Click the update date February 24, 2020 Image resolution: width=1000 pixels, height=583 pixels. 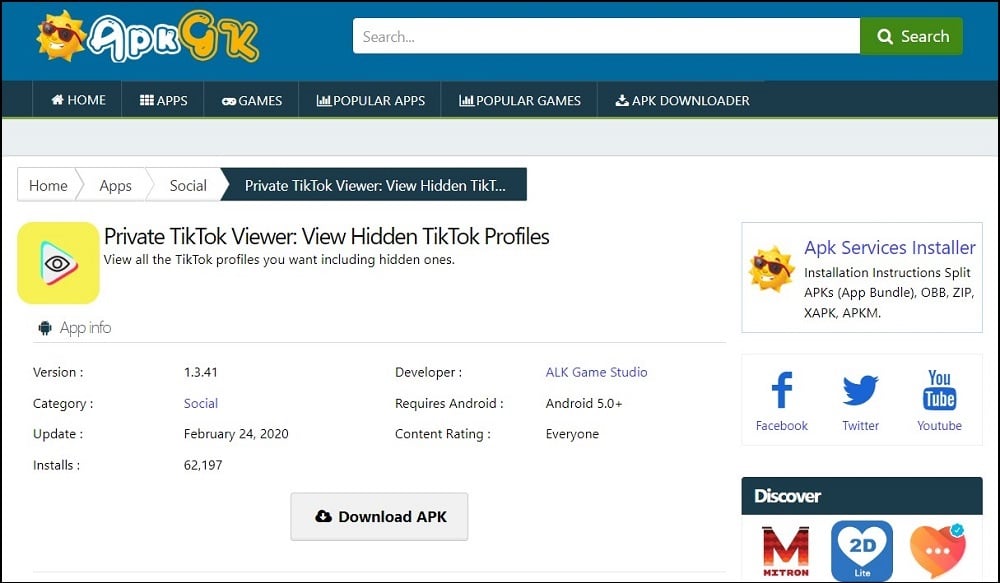[x=236, y=434]
